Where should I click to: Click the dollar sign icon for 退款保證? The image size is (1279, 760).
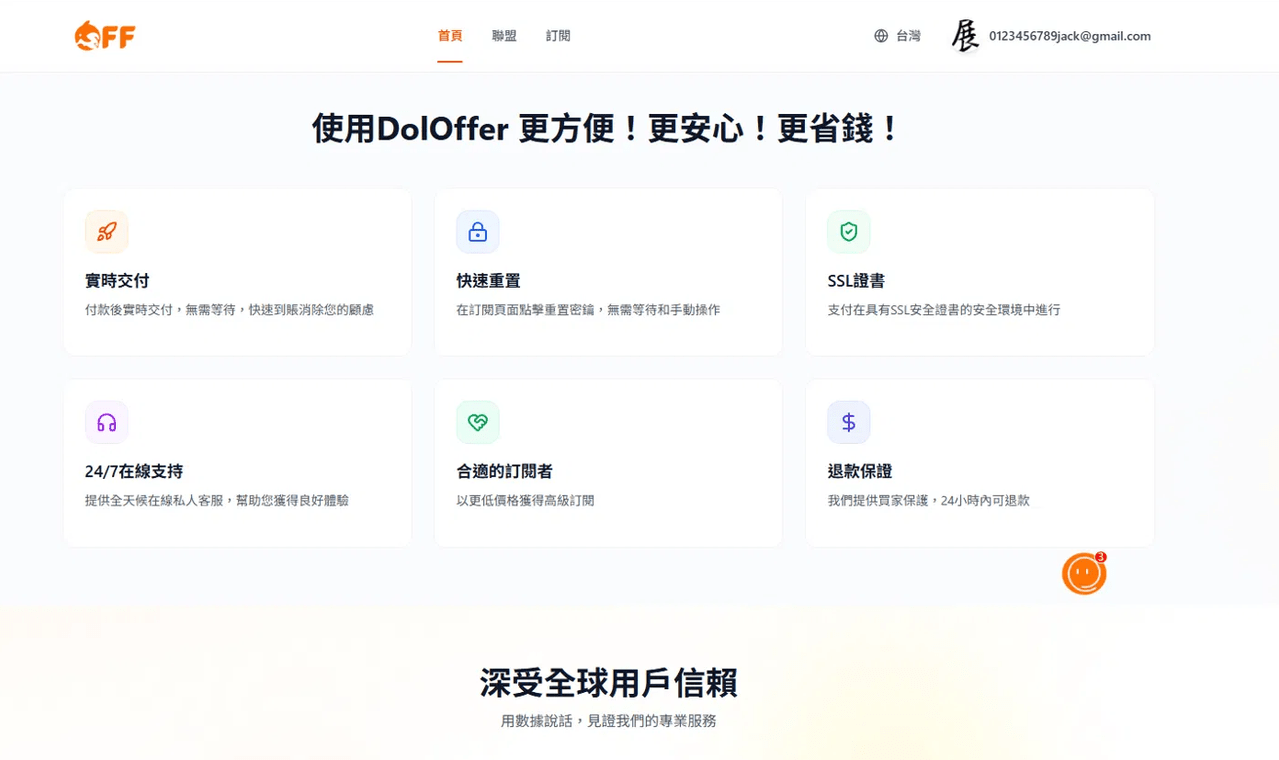(849, 422)
